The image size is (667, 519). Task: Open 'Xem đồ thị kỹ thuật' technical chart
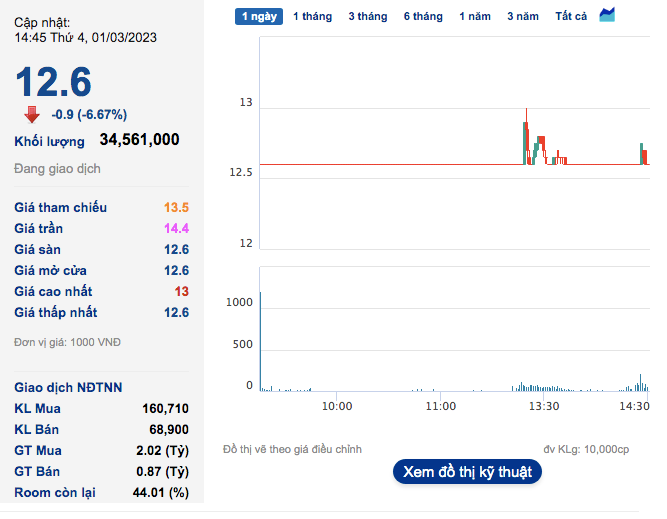click(x=467, y=472)
